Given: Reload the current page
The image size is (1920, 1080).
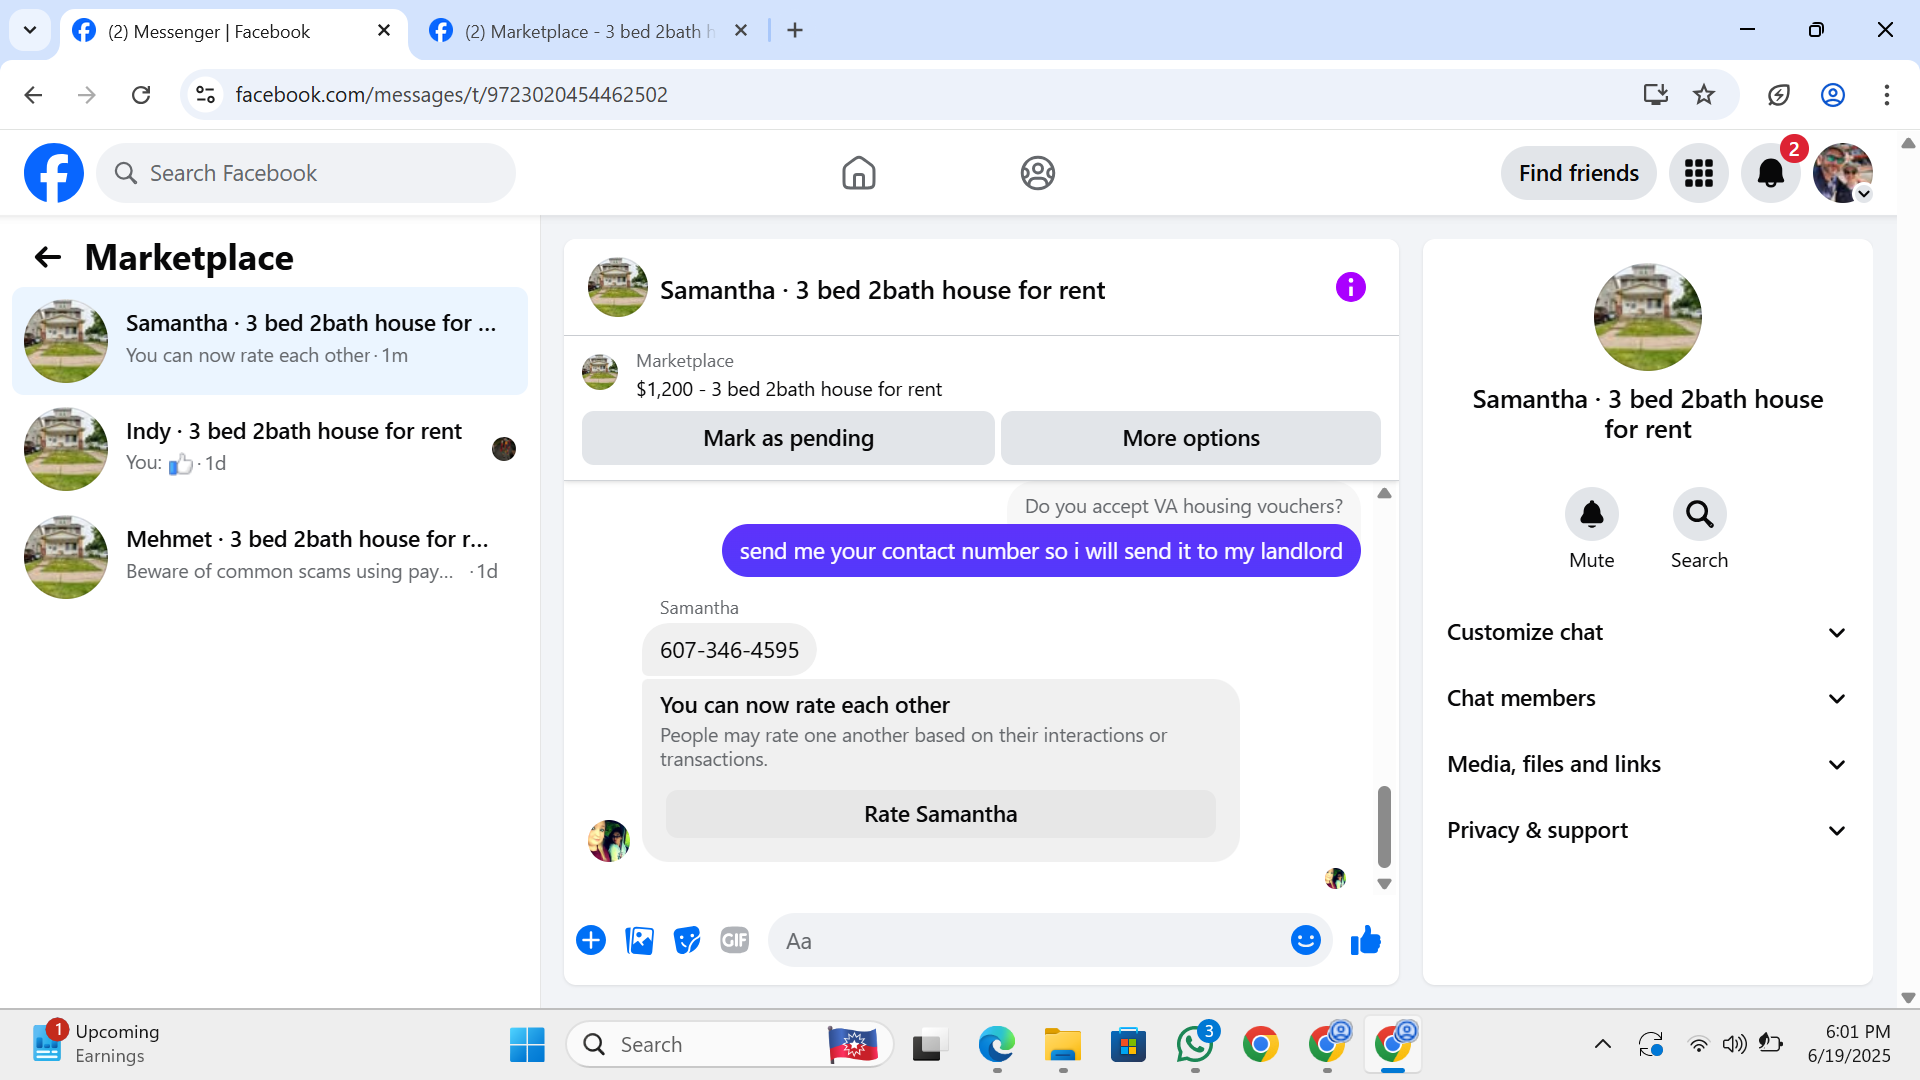Looking at the screenshot, I should pos(141,94).
